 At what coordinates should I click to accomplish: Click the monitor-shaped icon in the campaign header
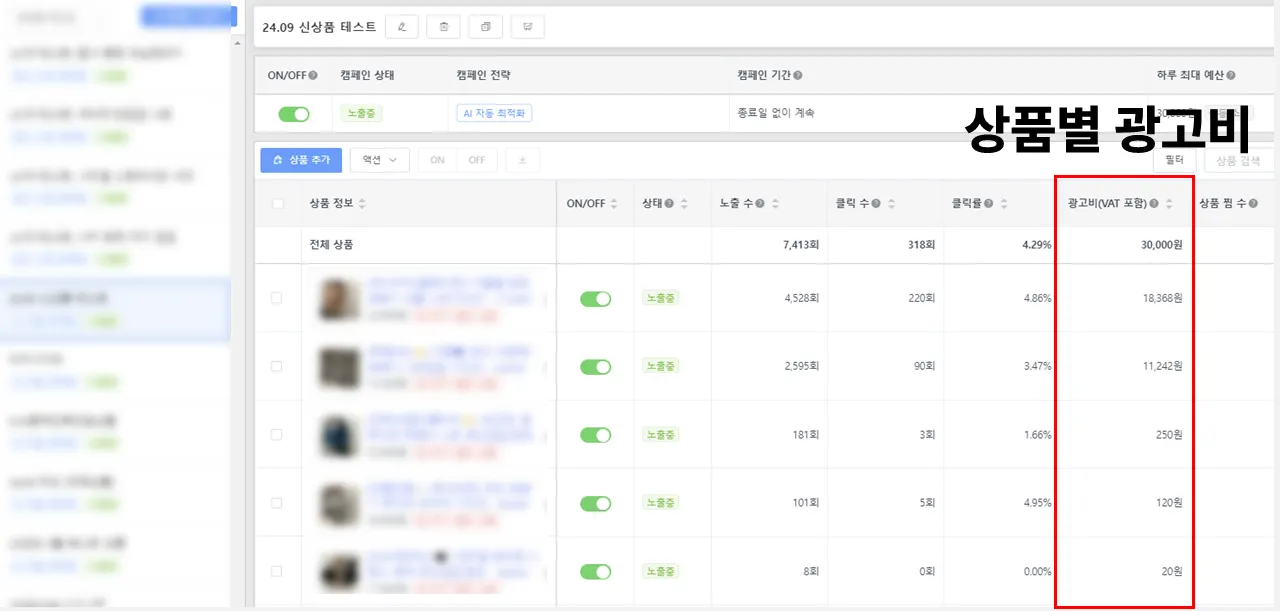527,27
